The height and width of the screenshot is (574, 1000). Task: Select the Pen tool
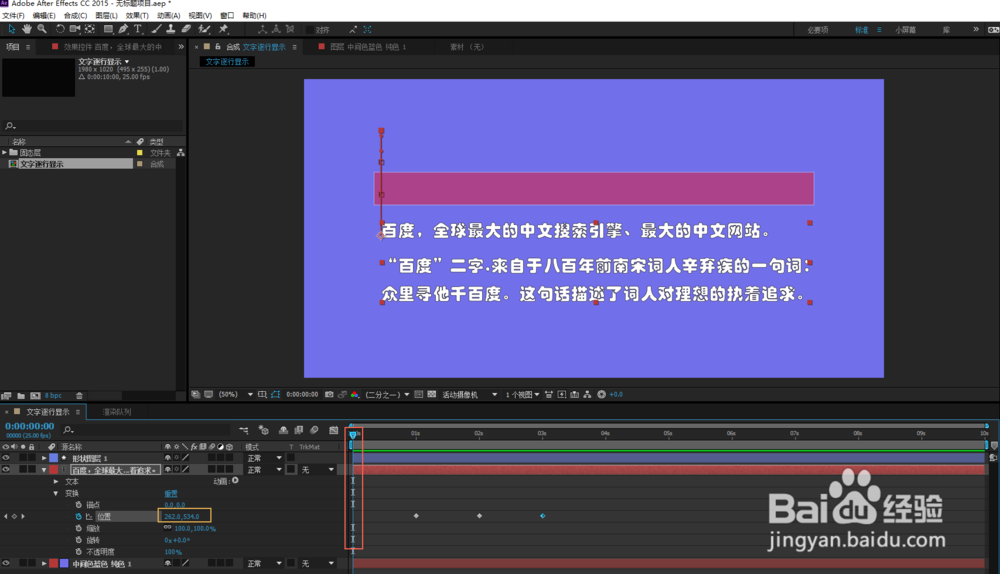123,29
